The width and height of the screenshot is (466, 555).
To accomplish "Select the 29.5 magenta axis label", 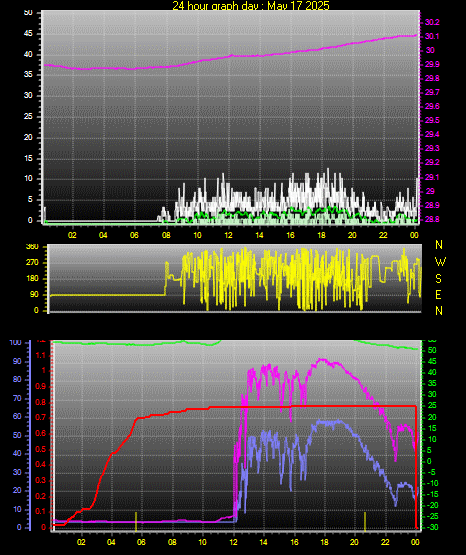I will [432, 120].
